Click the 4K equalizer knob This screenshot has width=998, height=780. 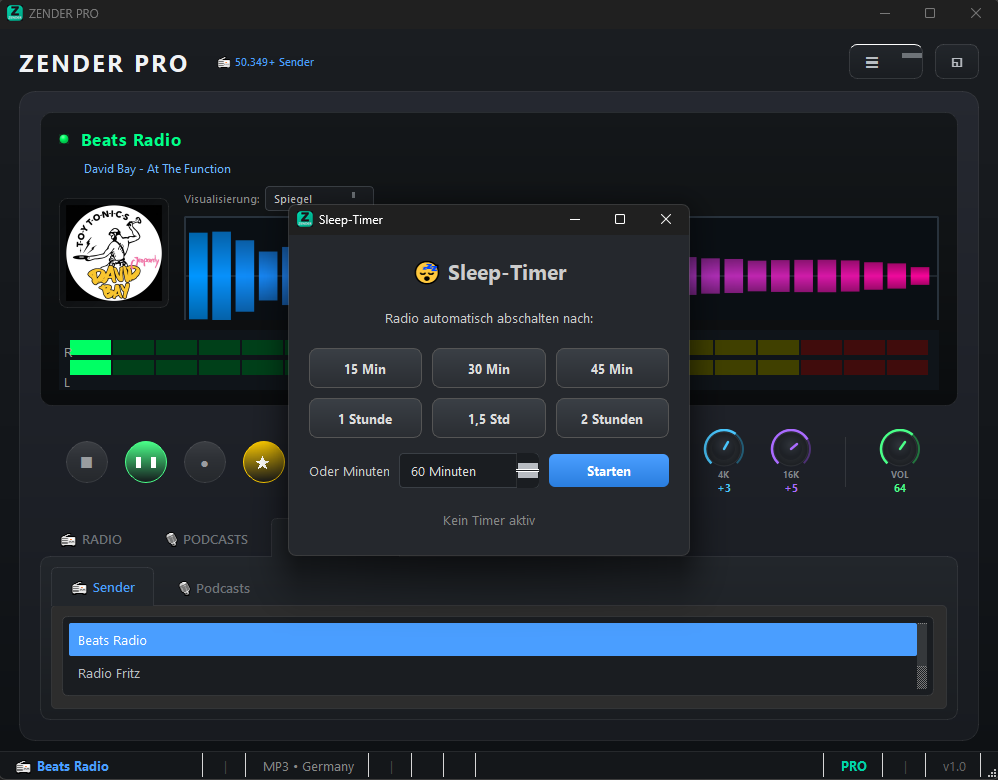tap(723, 447)
